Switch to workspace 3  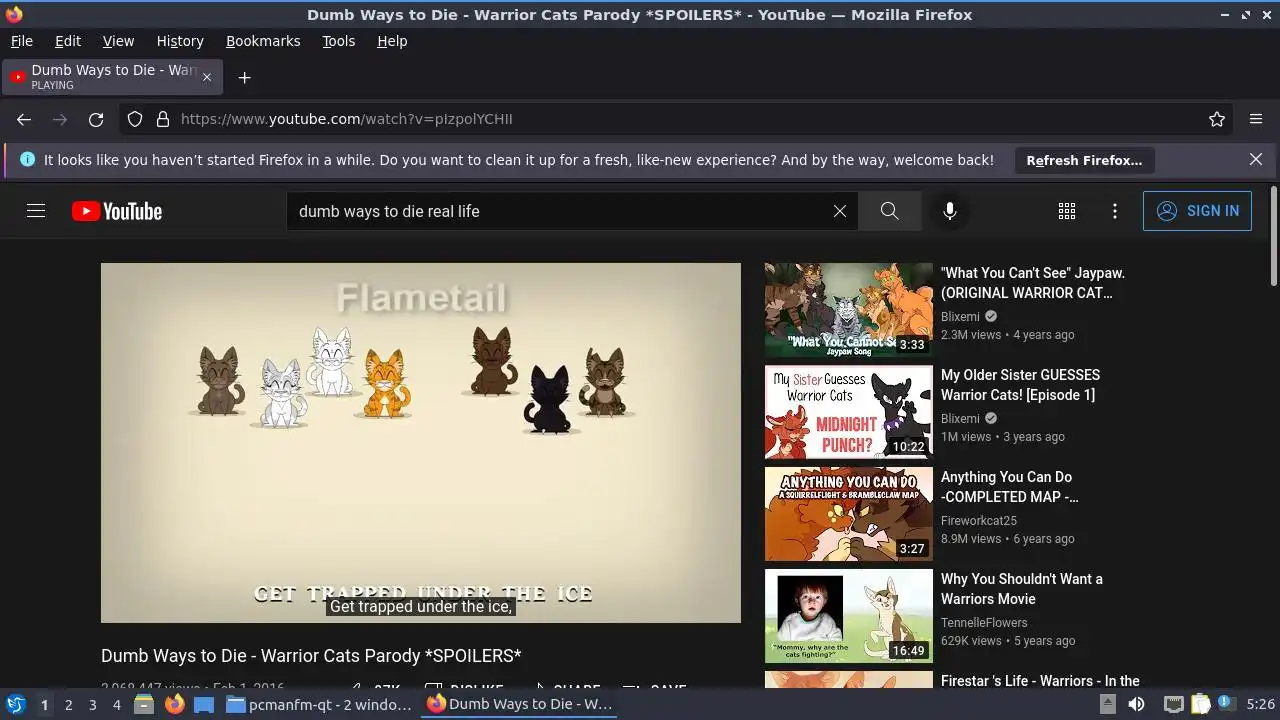[92, 705]
